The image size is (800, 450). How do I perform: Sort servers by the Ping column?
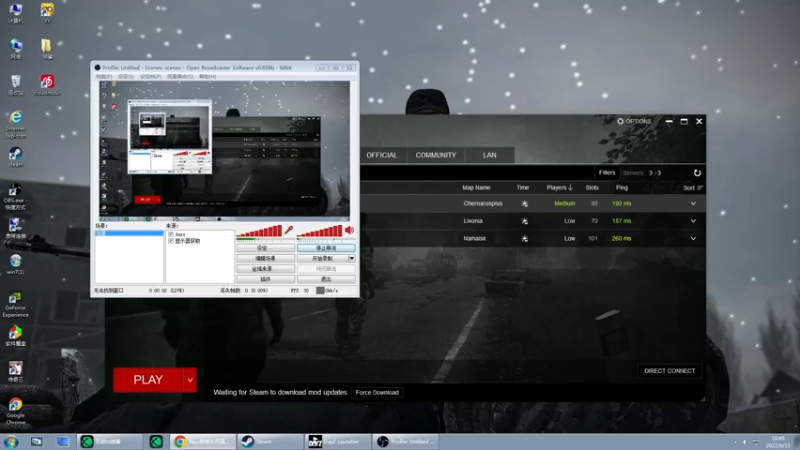point(621,188)
